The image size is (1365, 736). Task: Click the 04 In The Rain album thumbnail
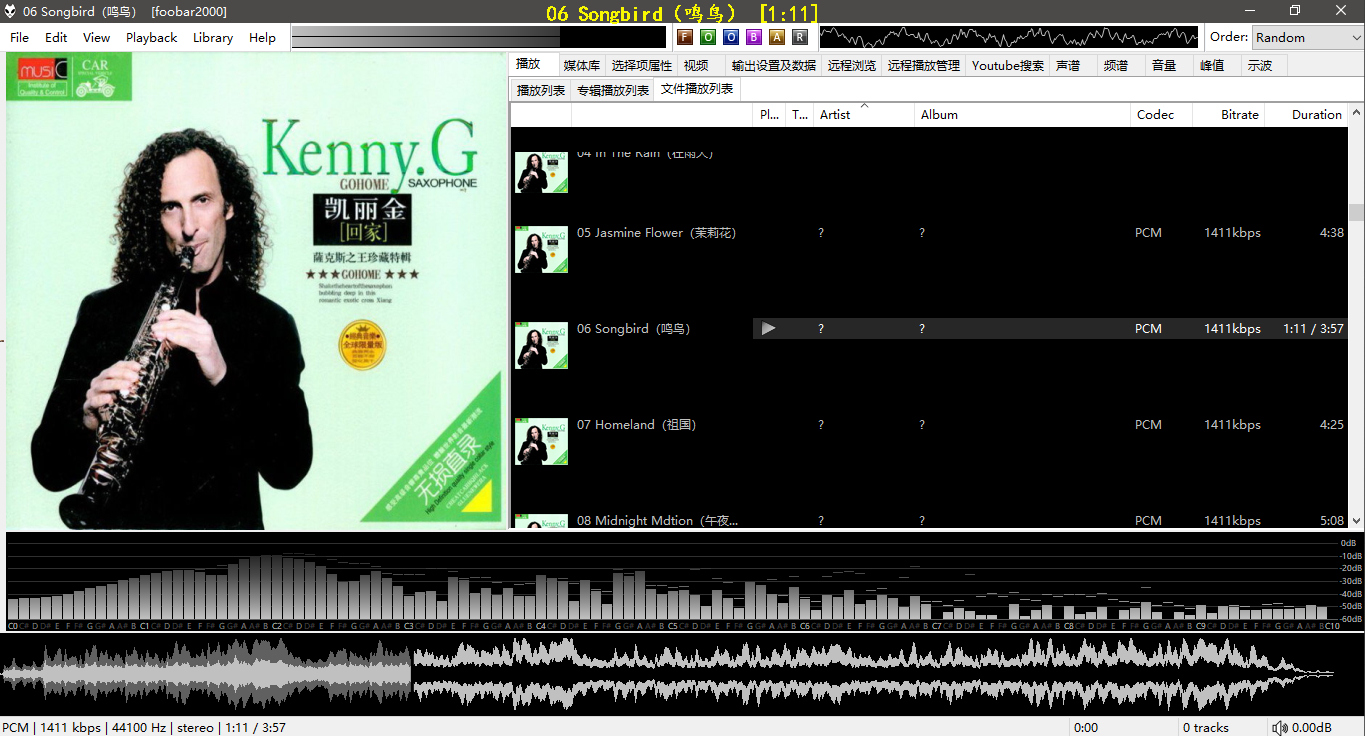coord(541,171)
